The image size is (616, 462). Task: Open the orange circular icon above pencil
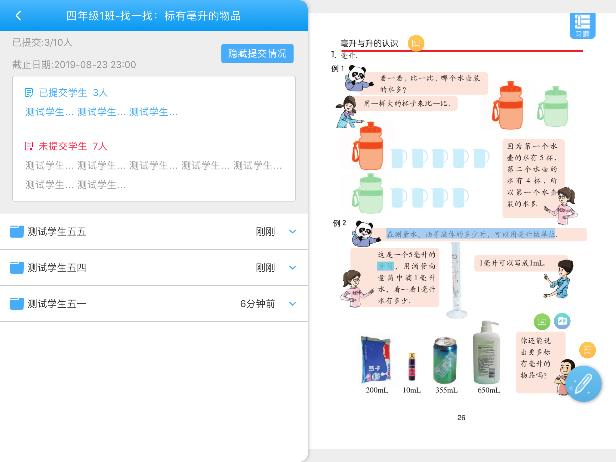(588, 350)
